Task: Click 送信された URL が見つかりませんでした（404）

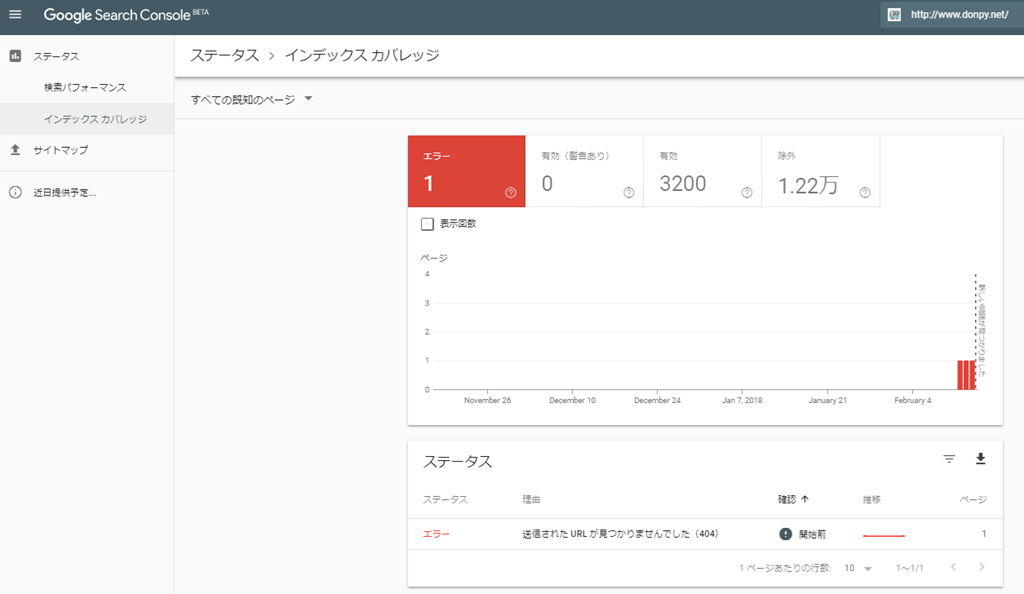Action: [620, 534]
